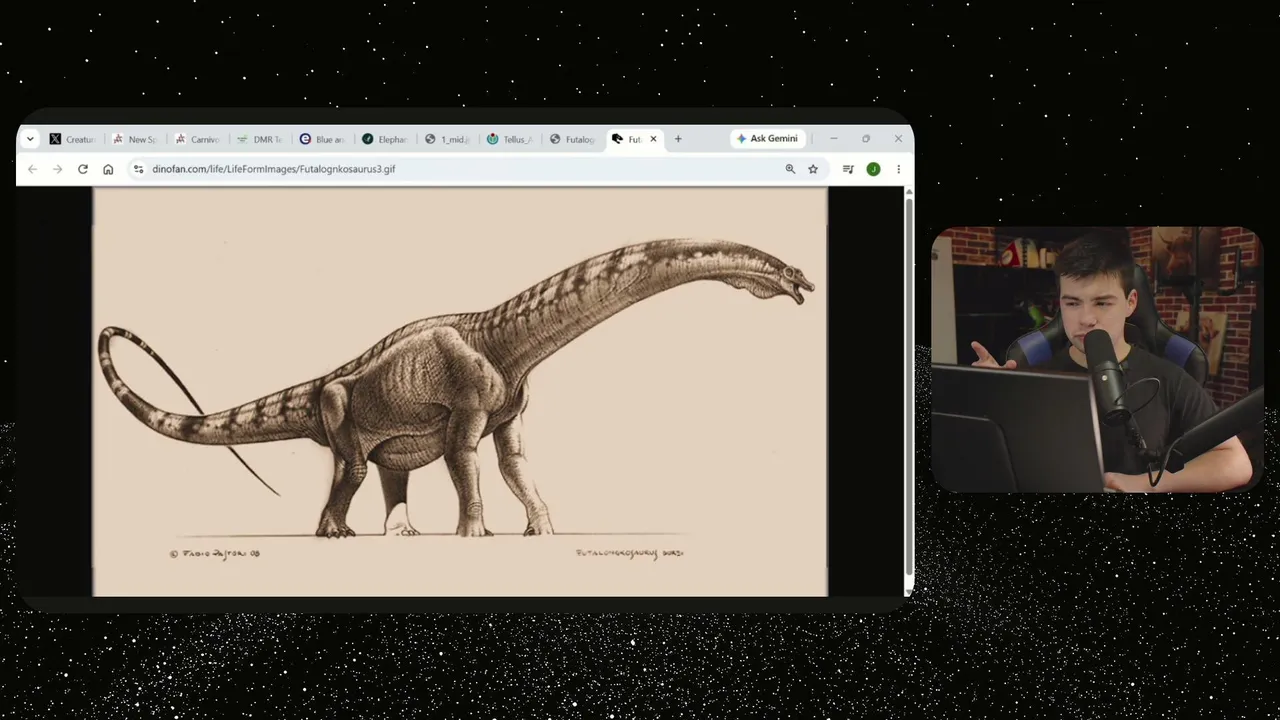Open the green profile avatar
The image size is (1280, 720).
tap(873, 169)
